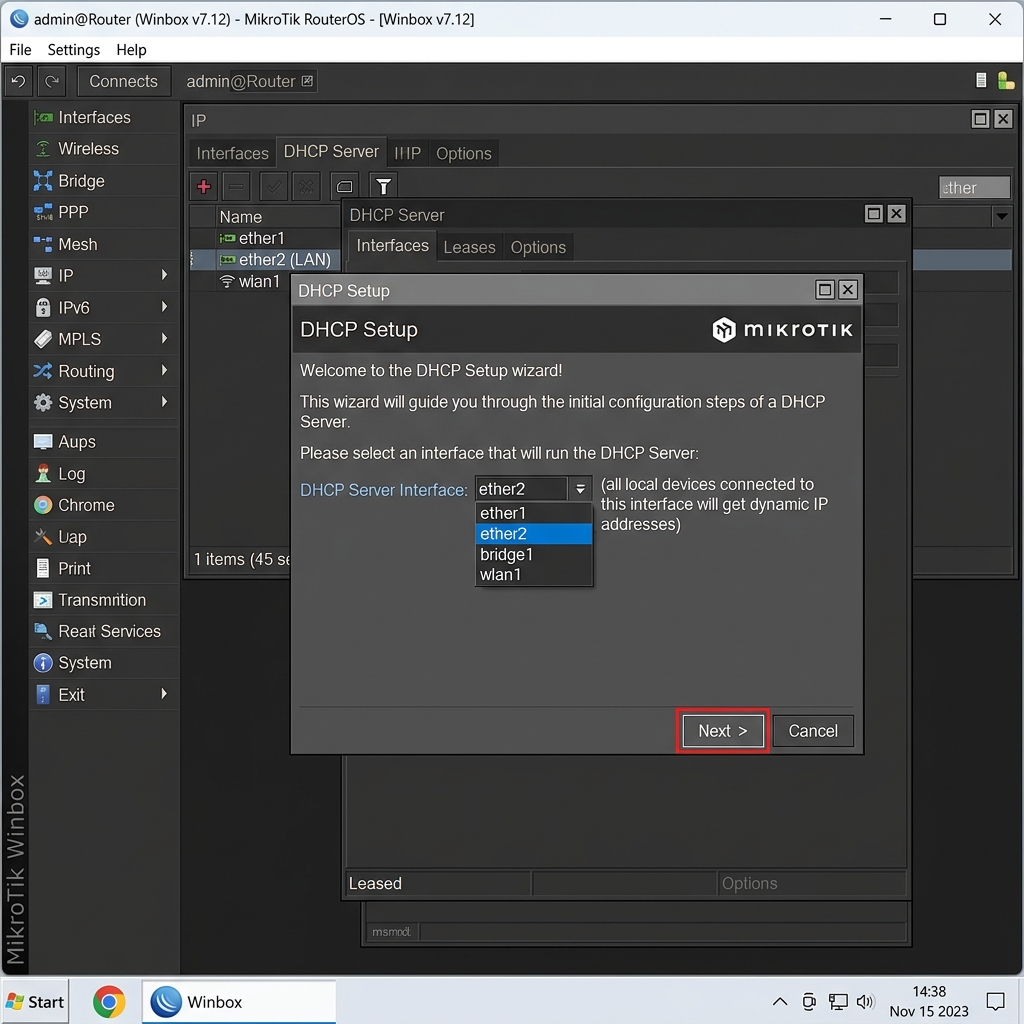Open the Wireless sidebar entry

tap(103, 149)
